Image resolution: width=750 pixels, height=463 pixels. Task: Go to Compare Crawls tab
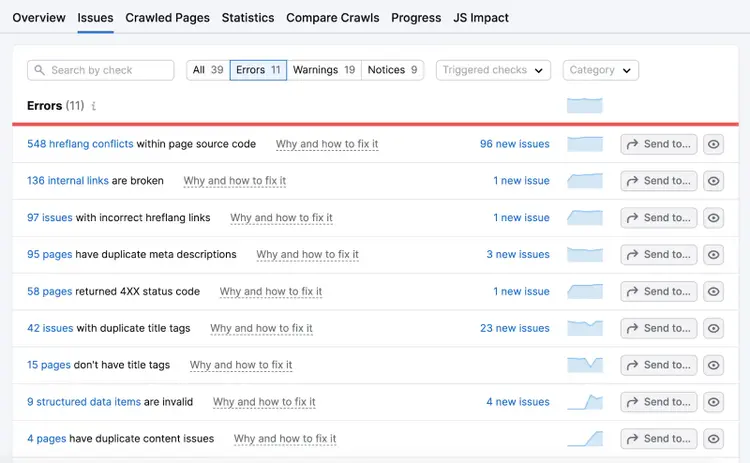coord(332,18)
